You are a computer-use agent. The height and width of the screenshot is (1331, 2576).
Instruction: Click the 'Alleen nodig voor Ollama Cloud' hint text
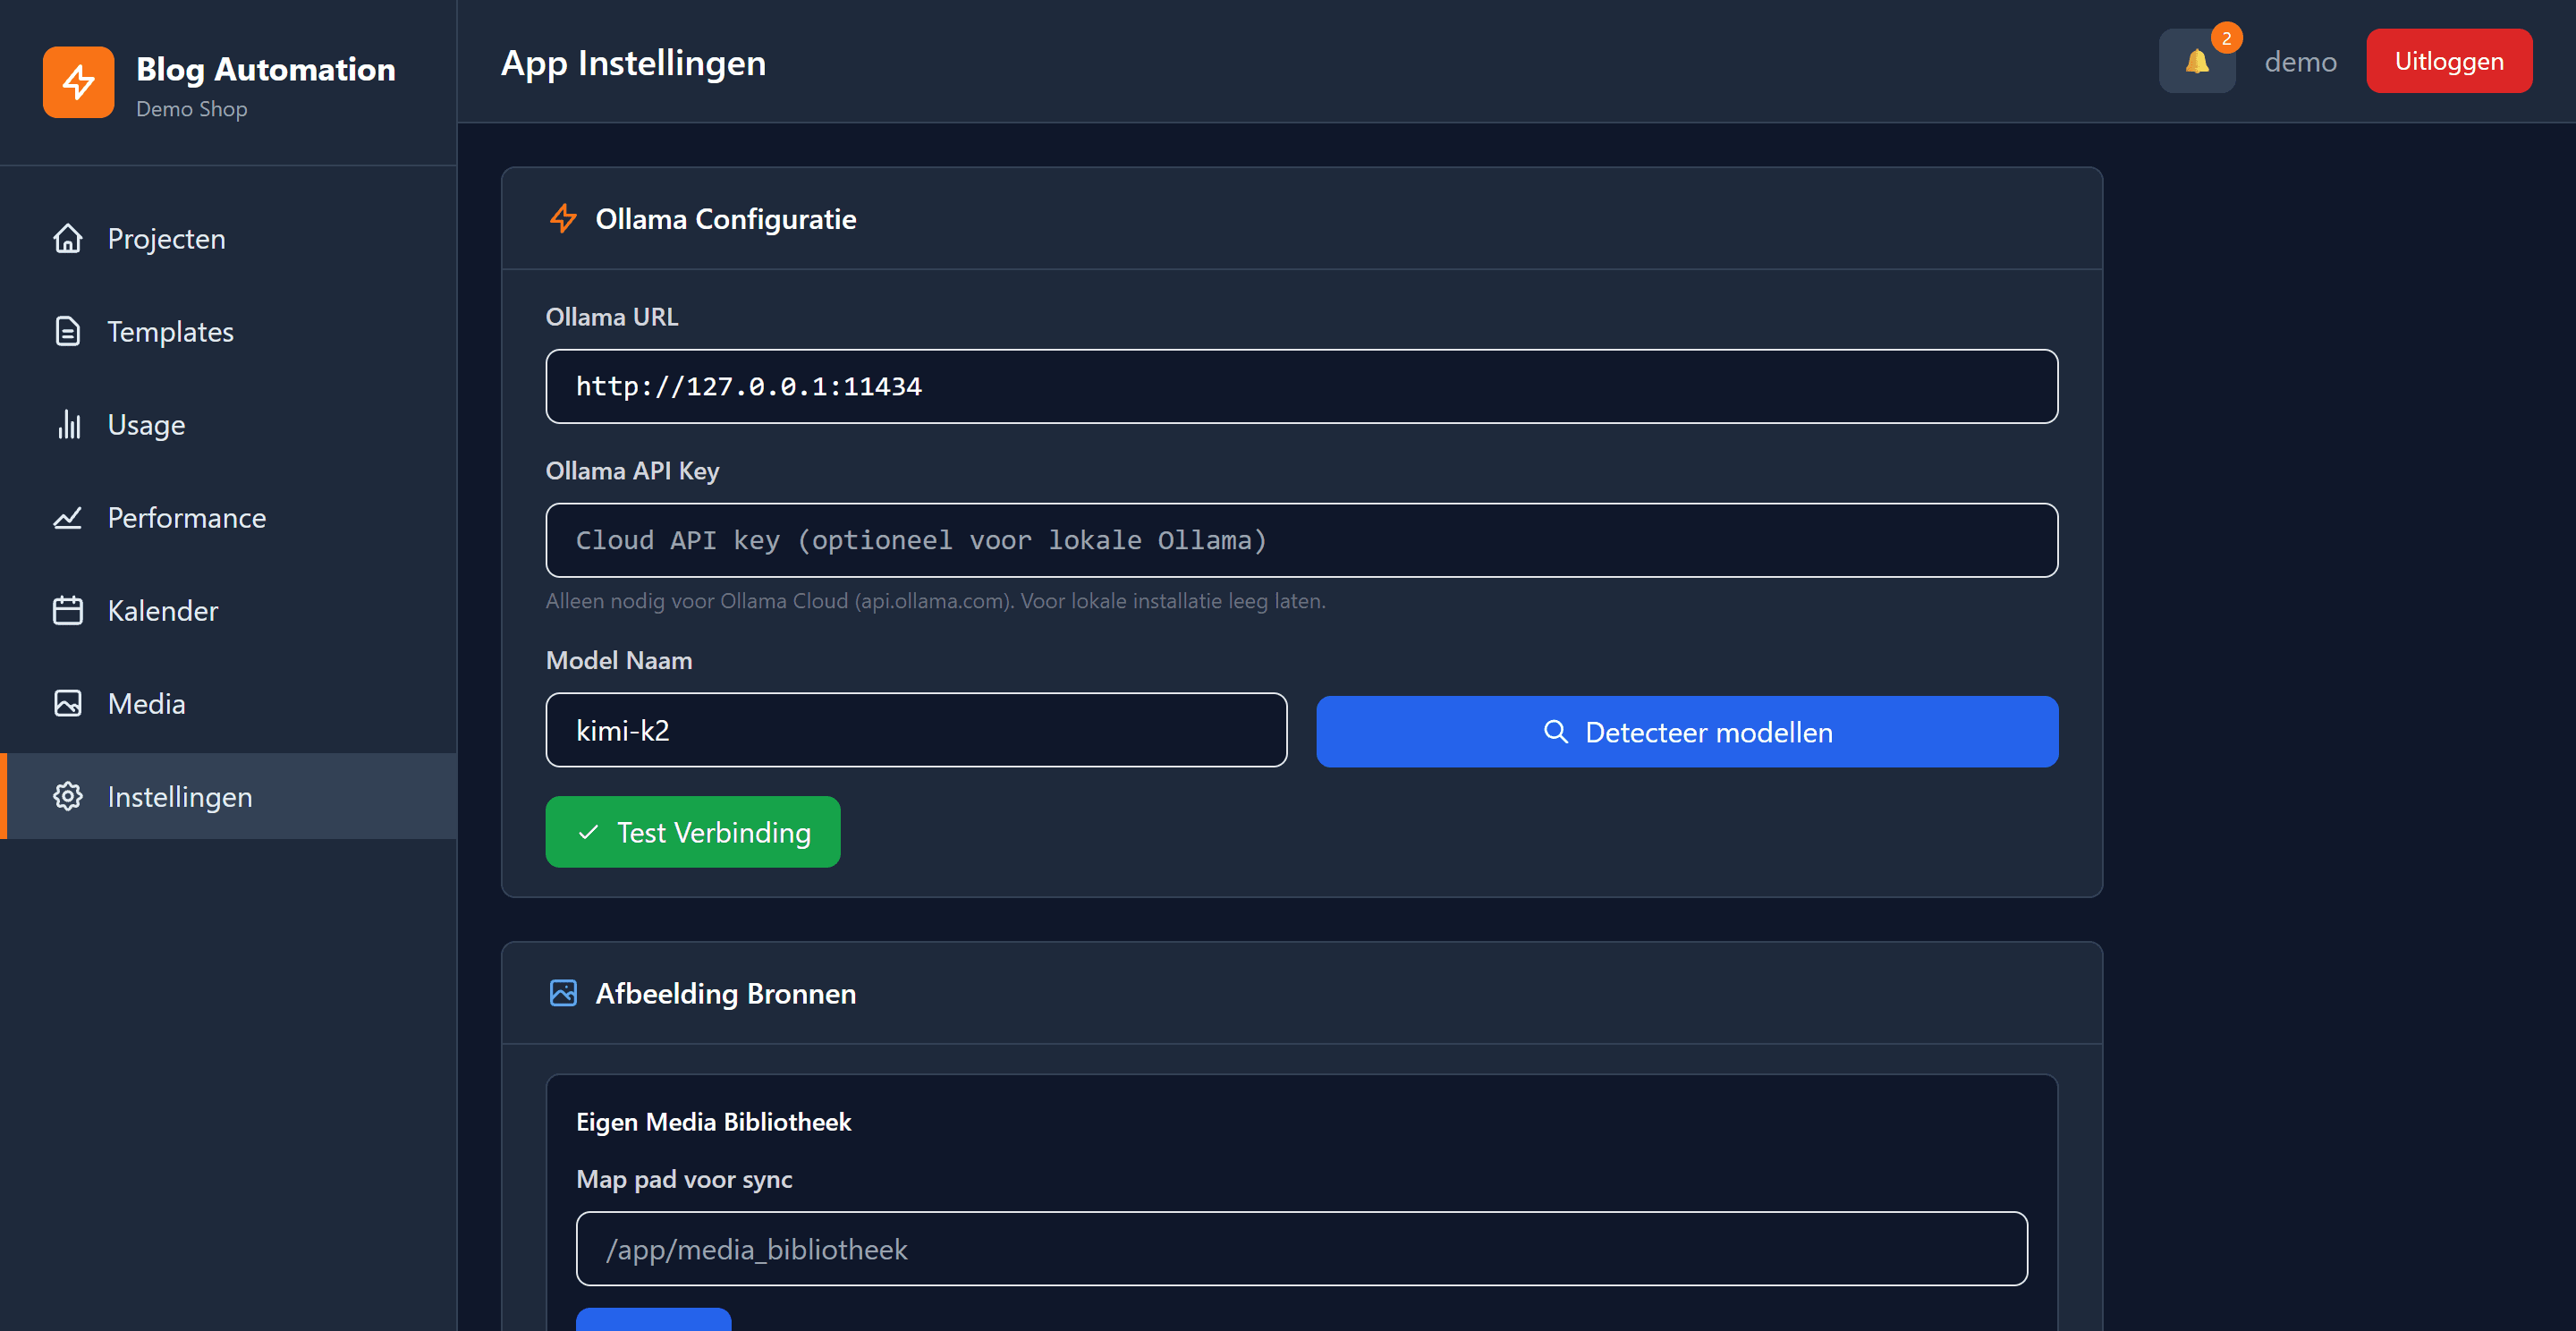point(935,601)
